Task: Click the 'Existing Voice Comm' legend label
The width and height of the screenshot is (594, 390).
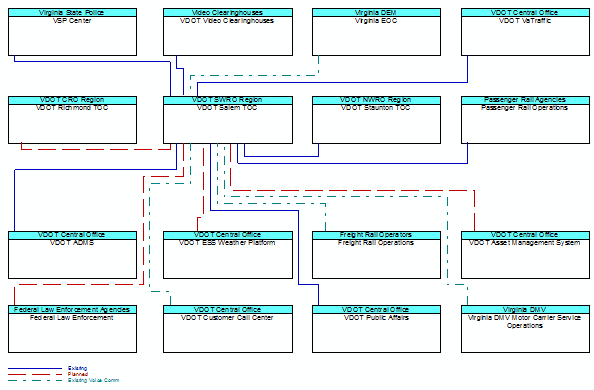Action: click(x=94, y=381)
